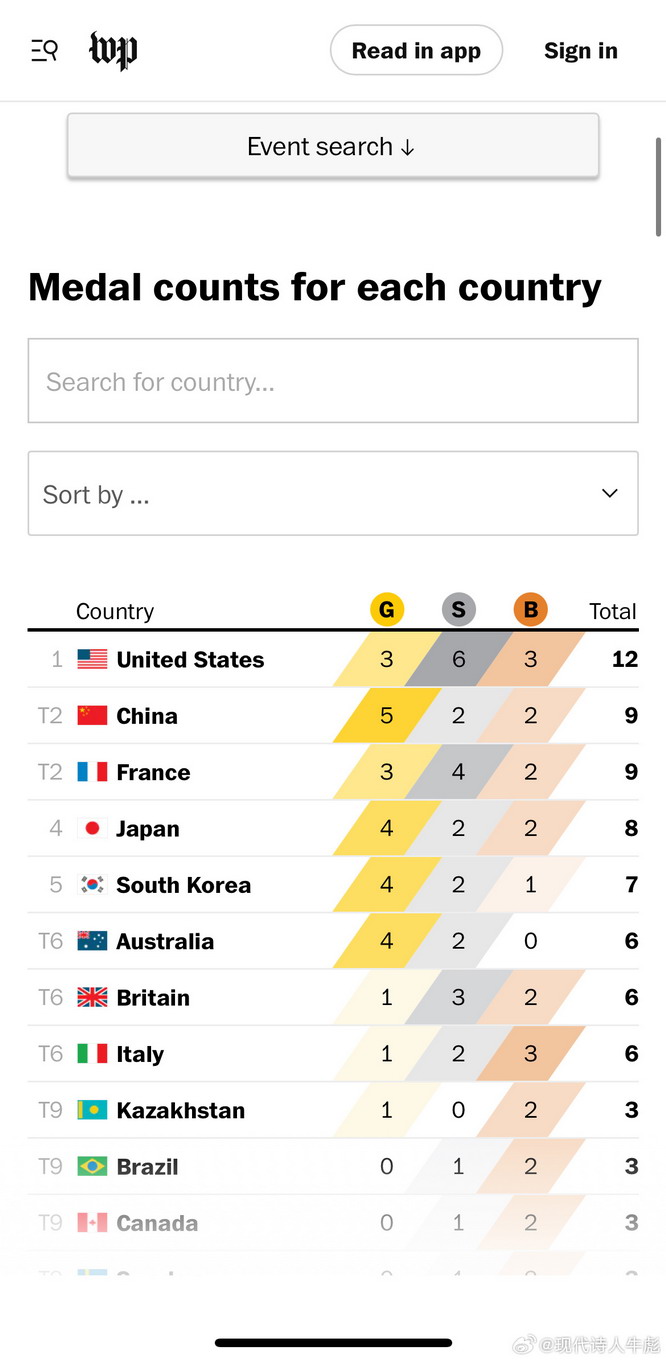Viewport: 666px width, 1361px height.
Task: Focus the Search for country field
Action: tap(332, 381)
